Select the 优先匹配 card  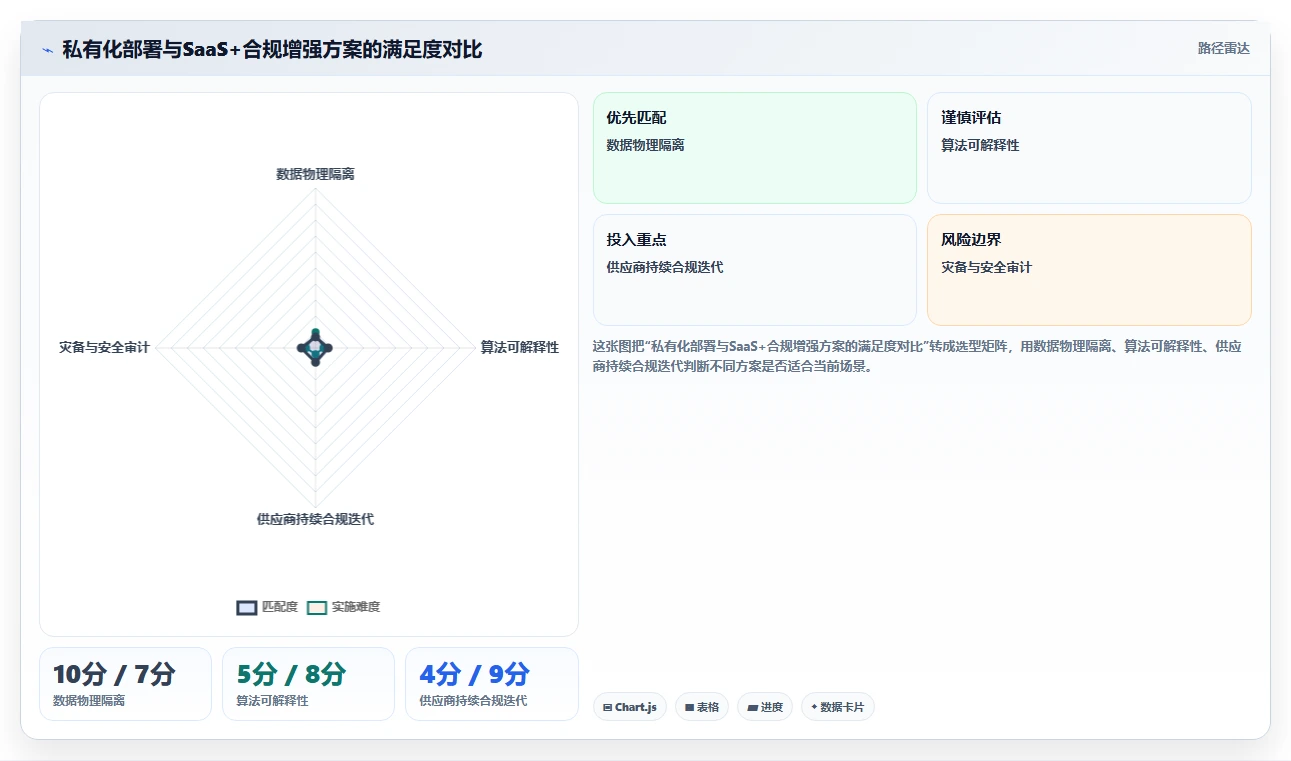(755, 148)
